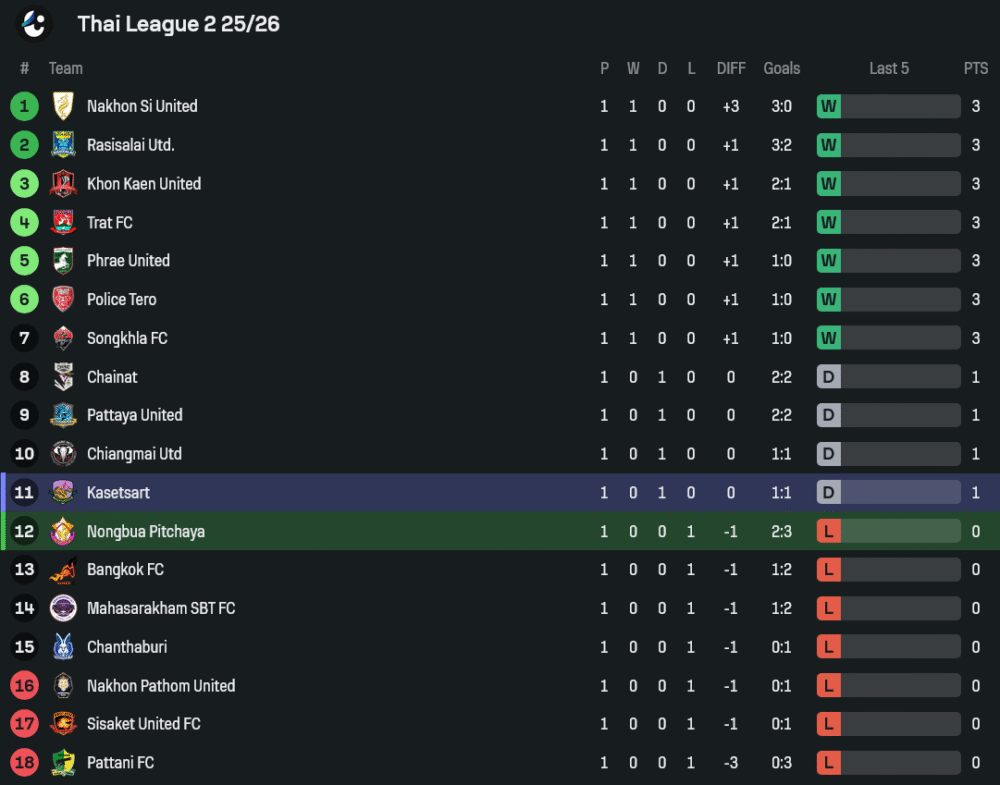Click Police Tero club crest
Screen dimensions: 1000x785
pyautogui.click(x=63, y=299)
